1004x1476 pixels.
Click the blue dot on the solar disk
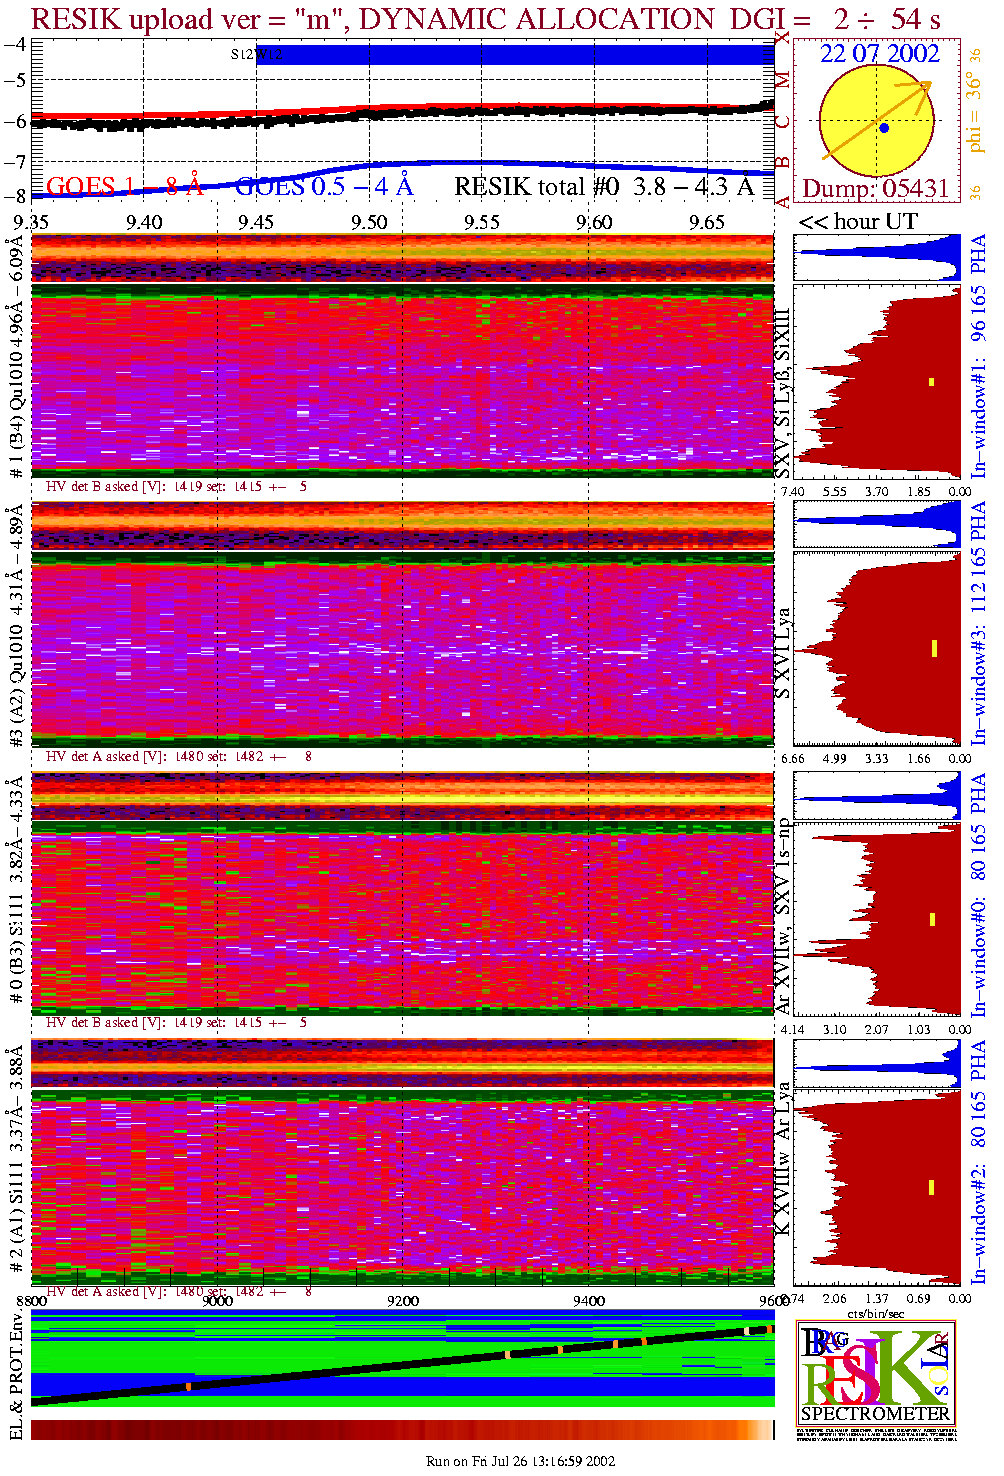tap(883, 128)
